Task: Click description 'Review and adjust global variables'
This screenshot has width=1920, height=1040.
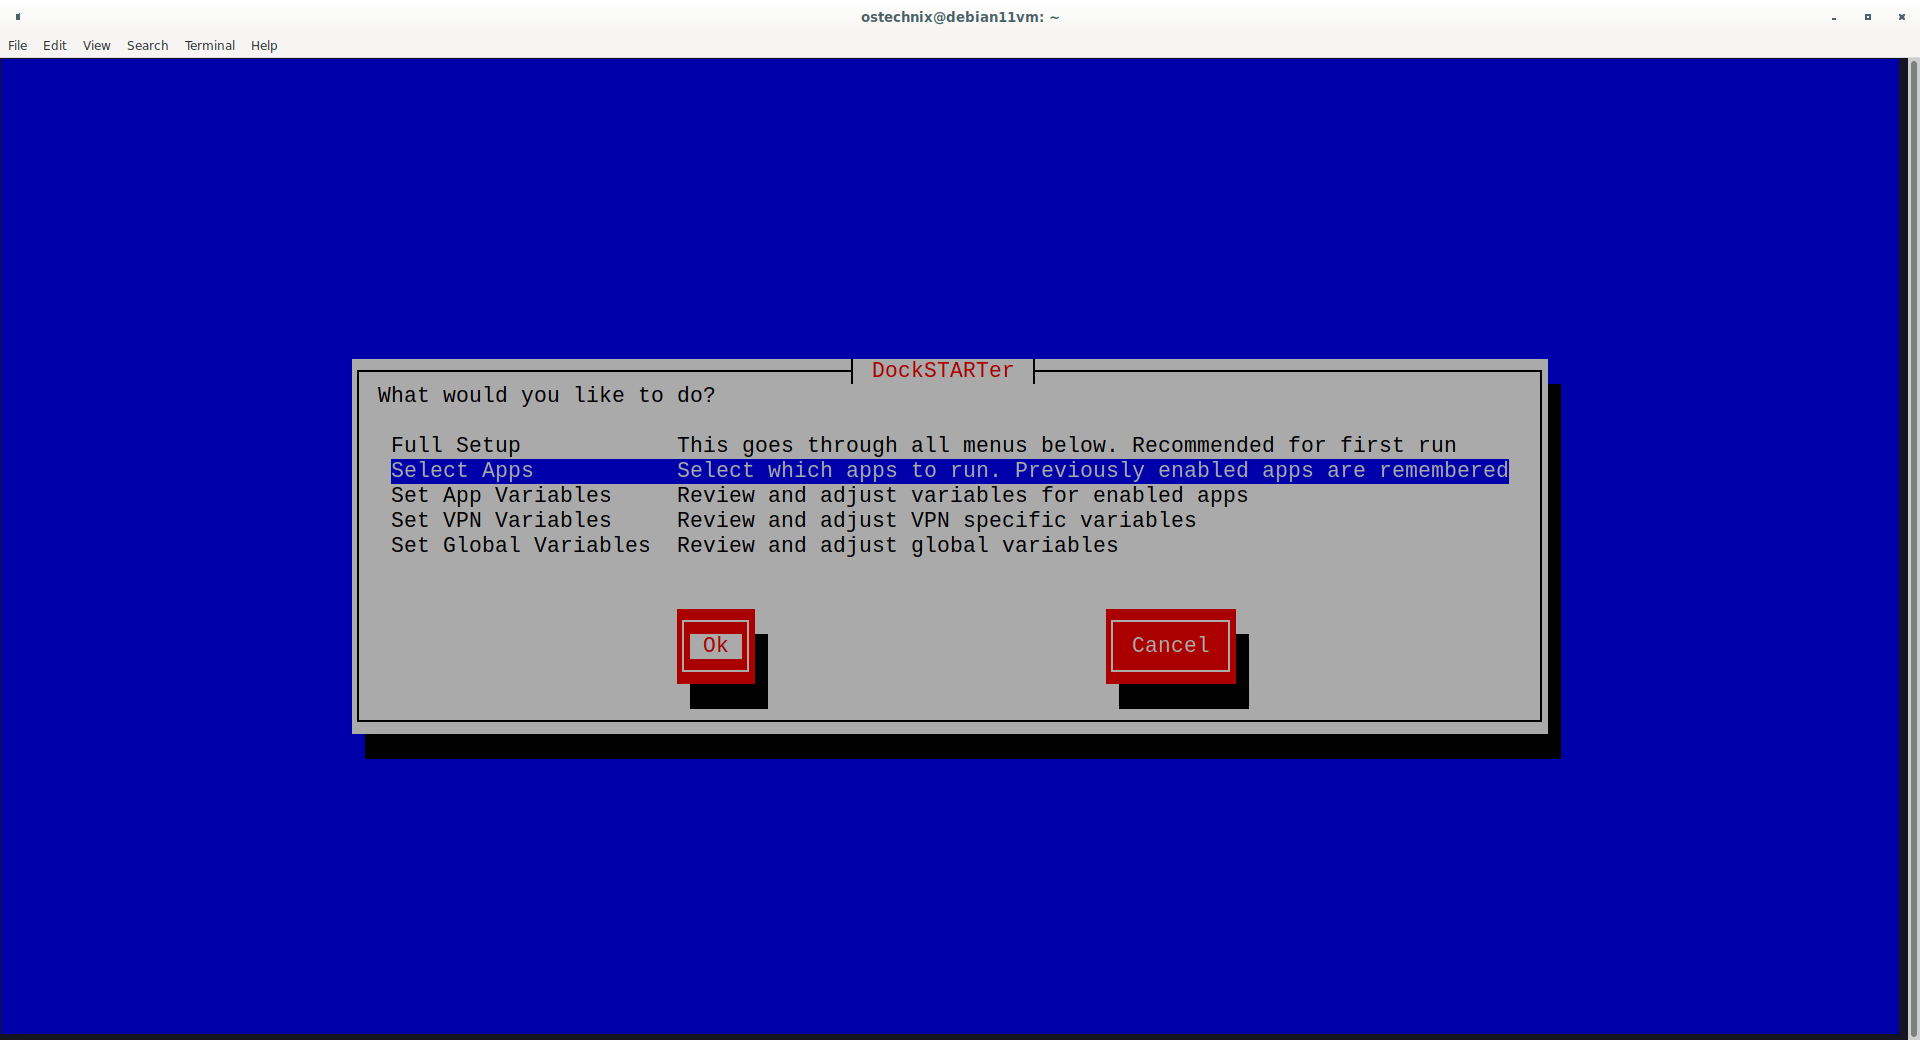Action: [x=898, y=546]
